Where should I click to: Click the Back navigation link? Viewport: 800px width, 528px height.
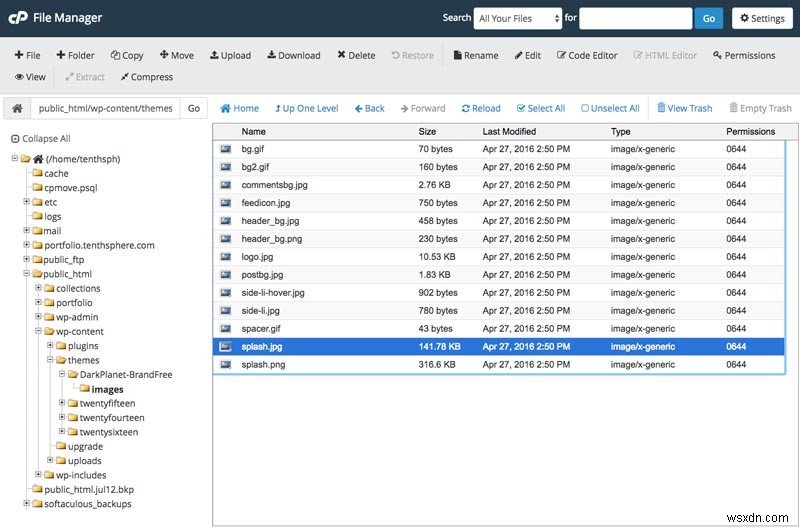pos(369,108)
